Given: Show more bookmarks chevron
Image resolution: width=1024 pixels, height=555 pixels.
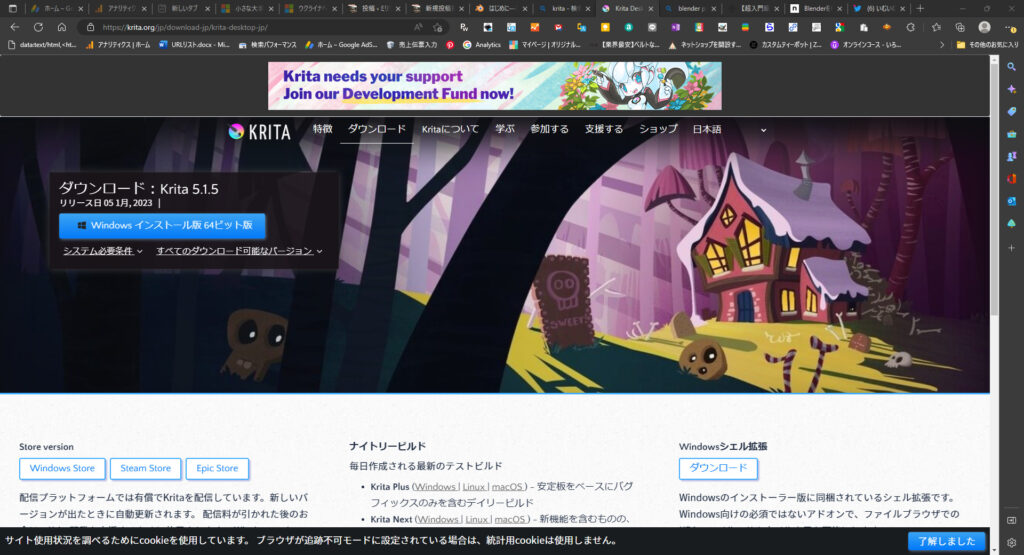Looking at the screenshot, I should point(941,45).
